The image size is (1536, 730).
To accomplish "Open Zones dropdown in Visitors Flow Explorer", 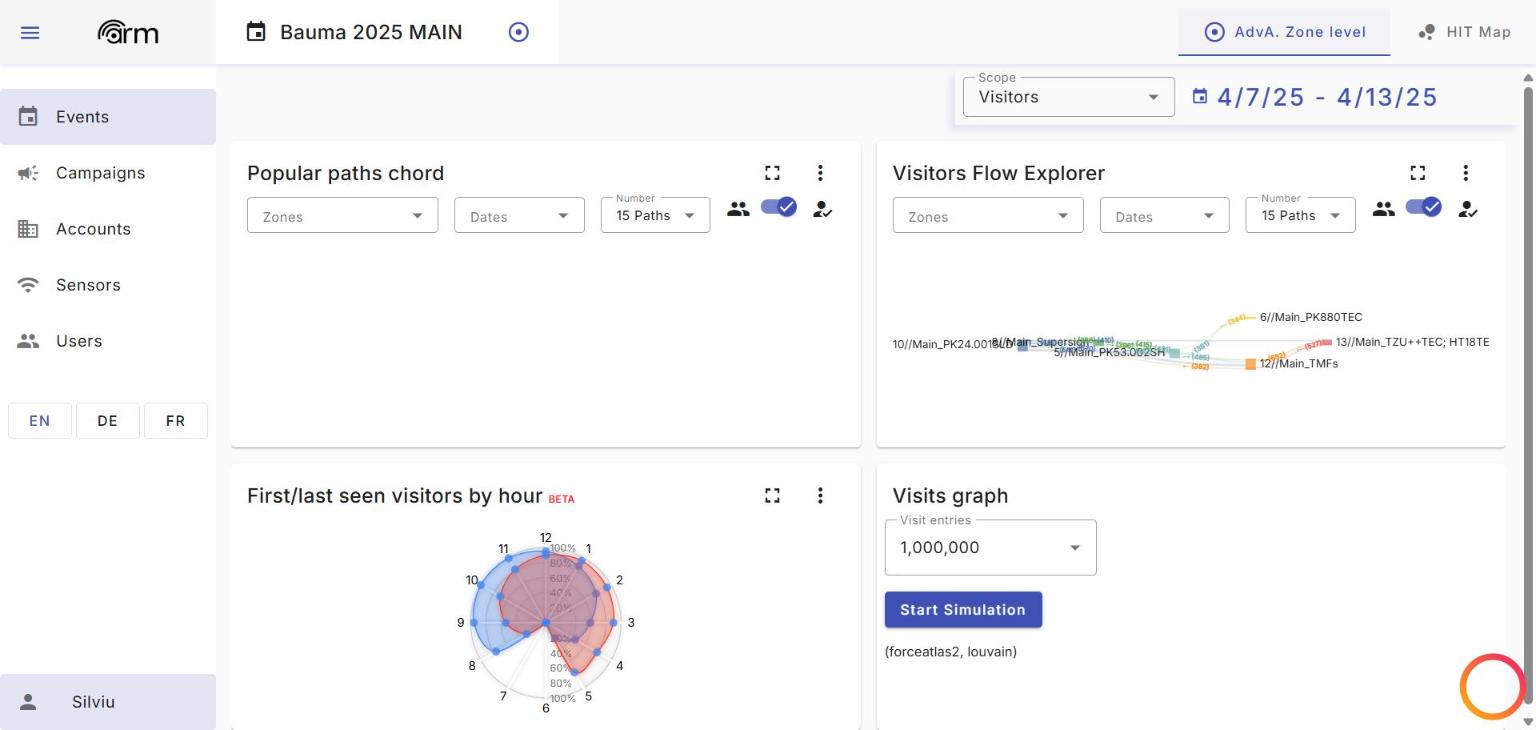I will point(987,216).
